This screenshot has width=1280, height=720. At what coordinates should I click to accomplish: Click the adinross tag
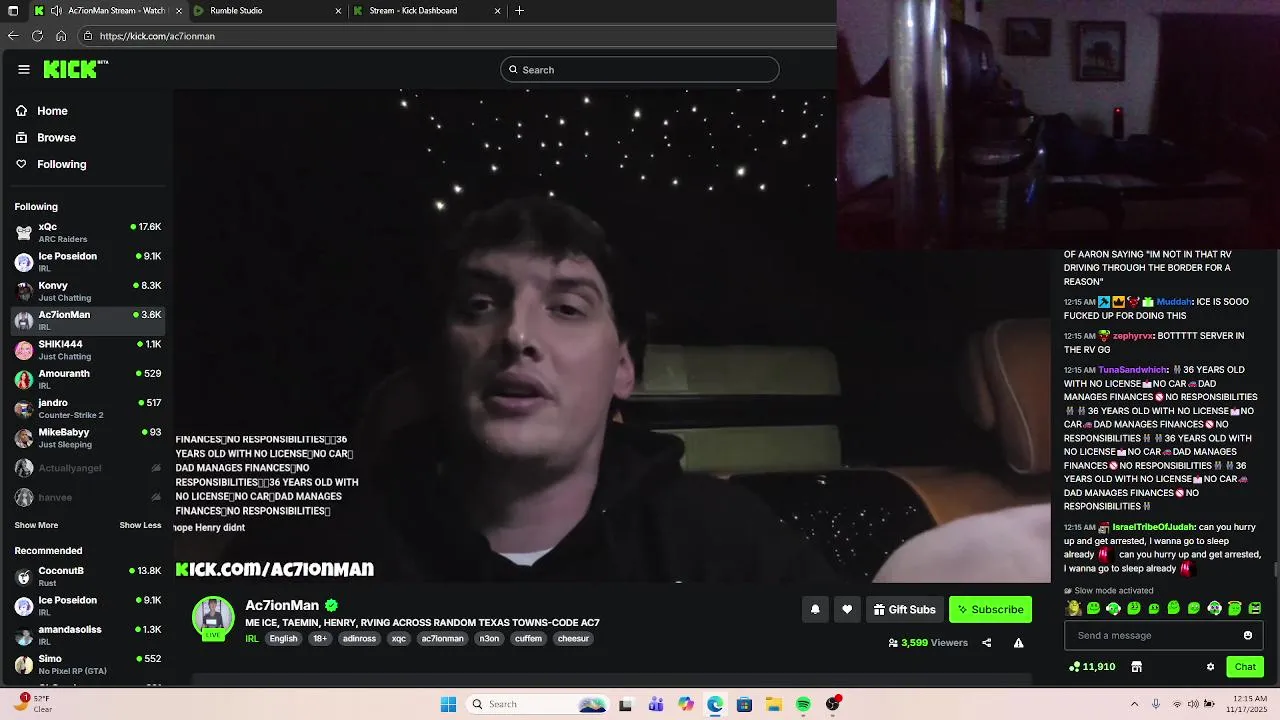pyautogui.click(x=359, y=639)
